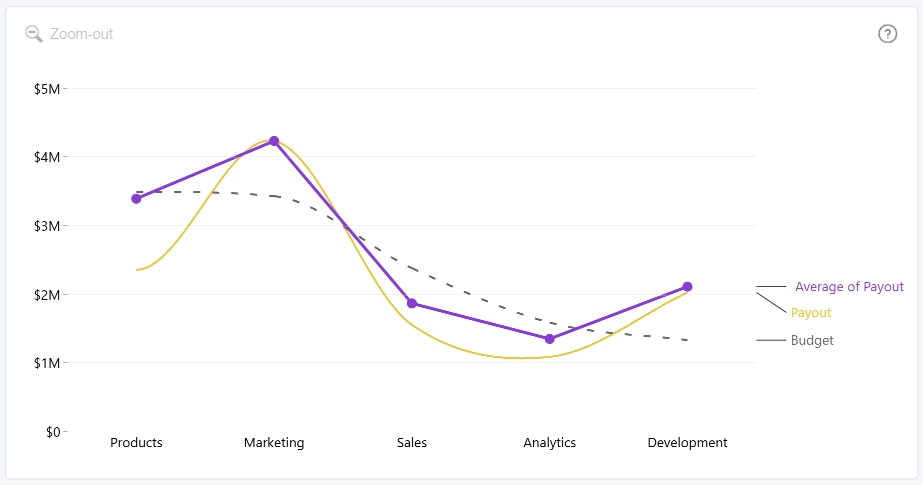The height and width of the screenshot is (485, 923).
Task: Click the Analytics axis category label
Action: (549, 443)
